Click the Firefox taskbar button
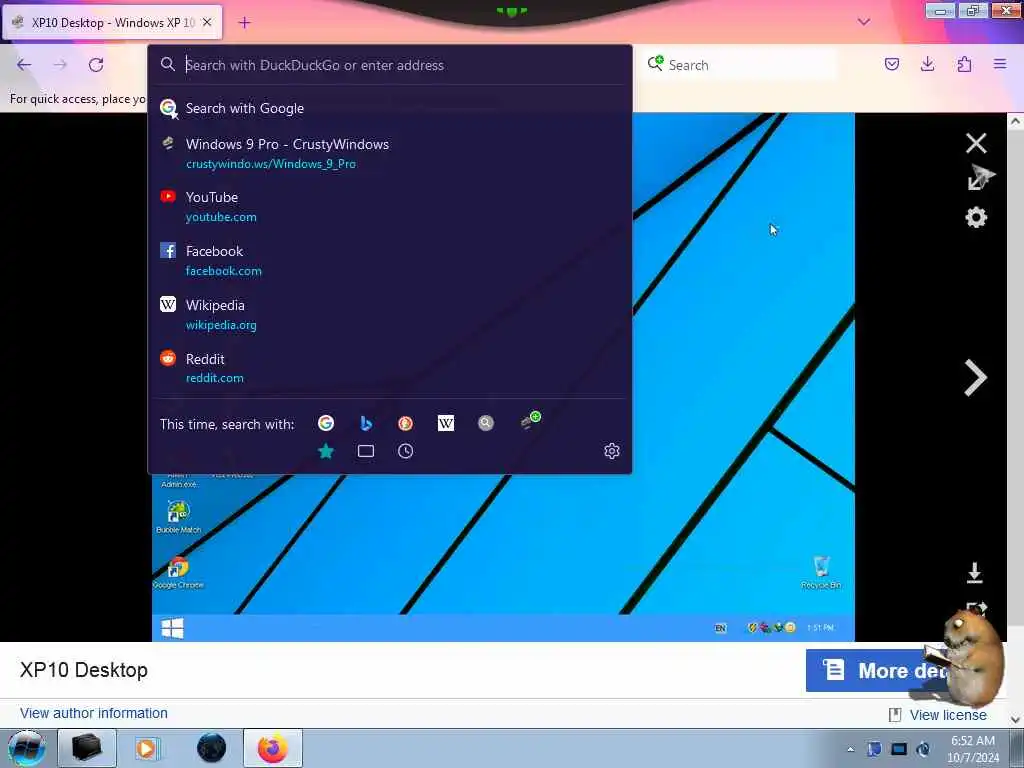 coord(273,748)
